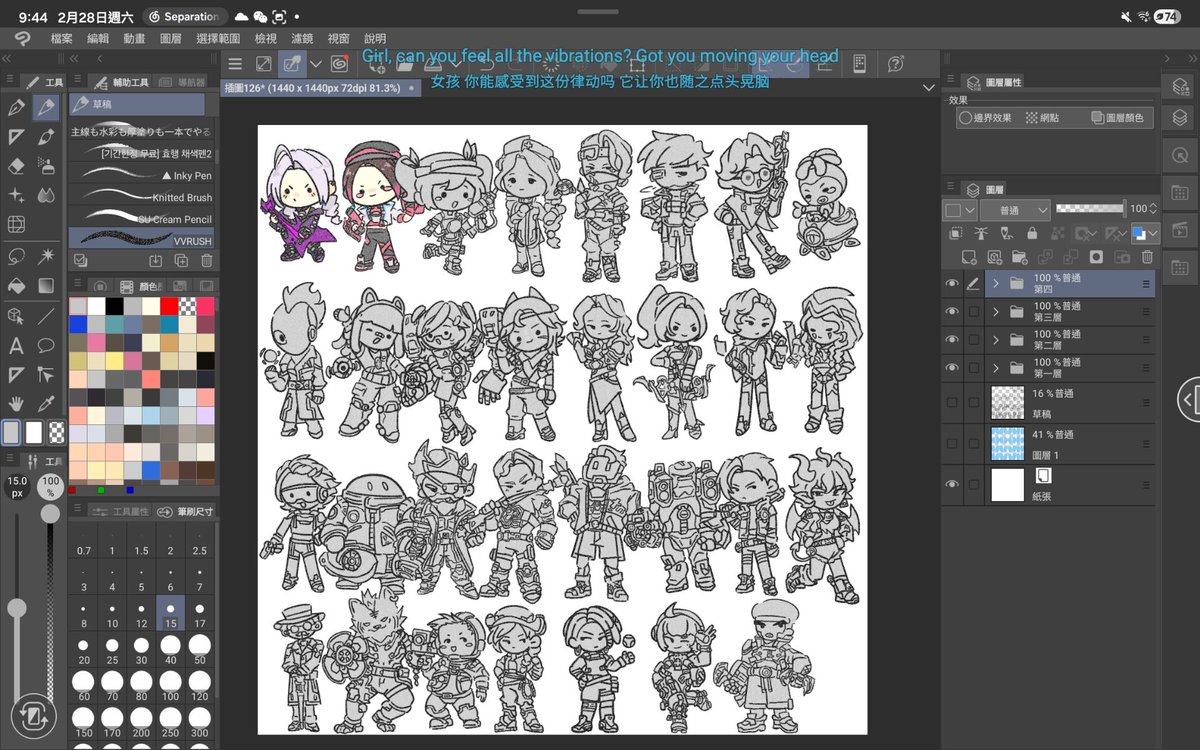Open the 編輯 menu
This screenshot has height=750, width=1200.
pos(98,38)
